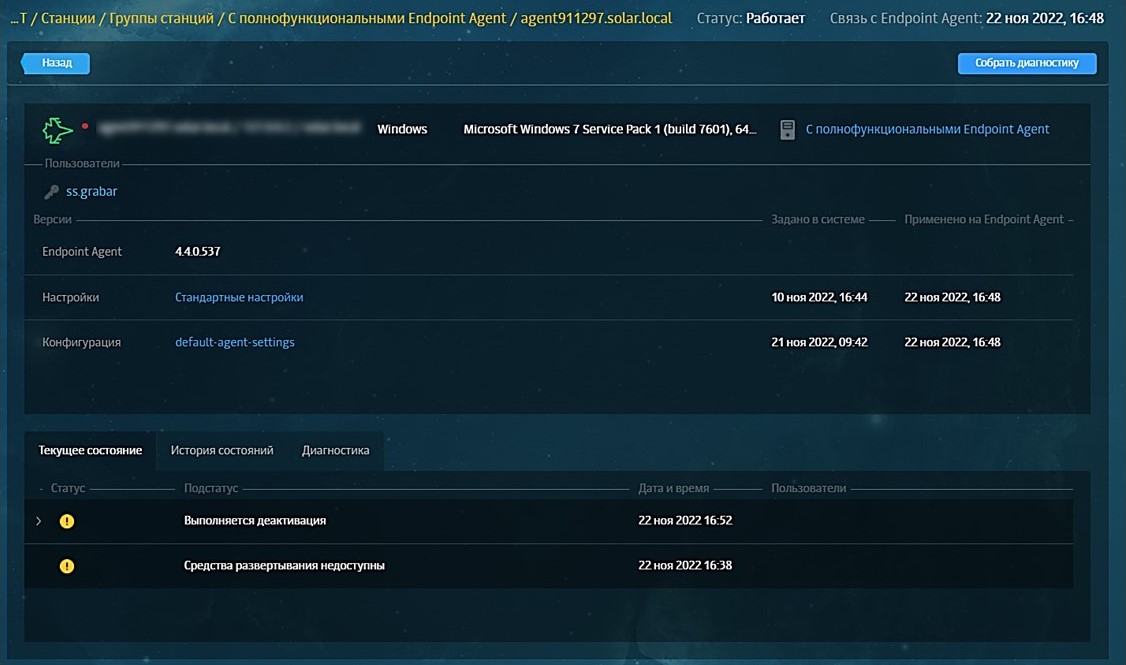Click the Windows OS label

pos(402,129)
